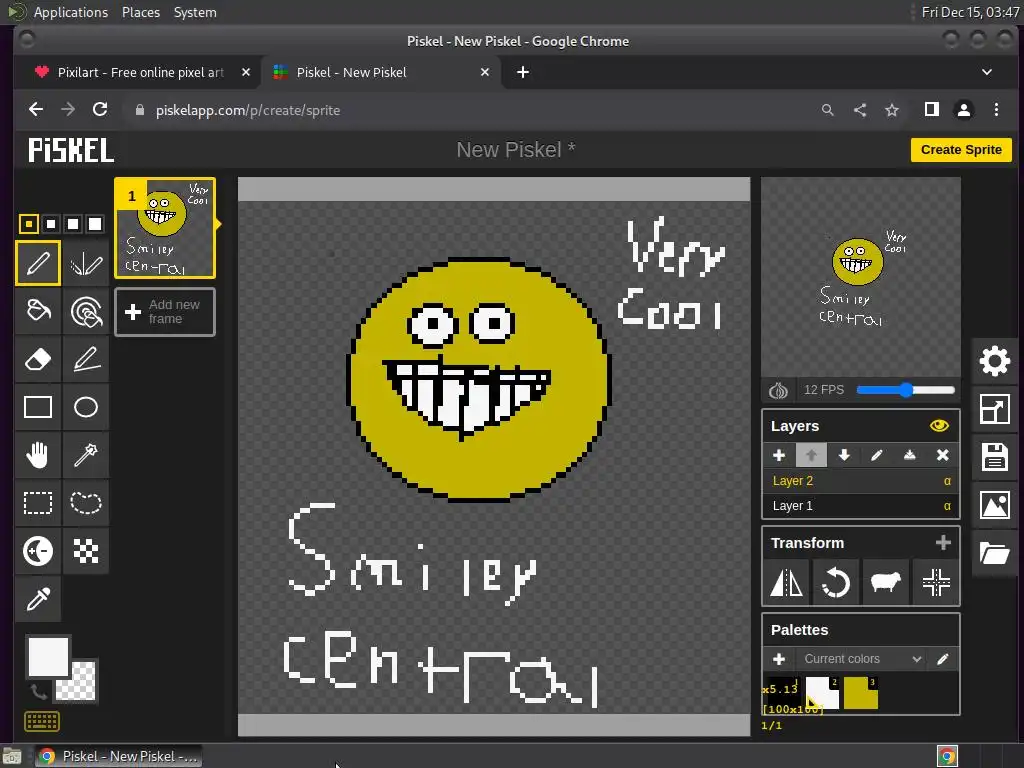This screenshot has height=768, width=1024.
Task: Swap primary and secondary colors
Action: 38,690
